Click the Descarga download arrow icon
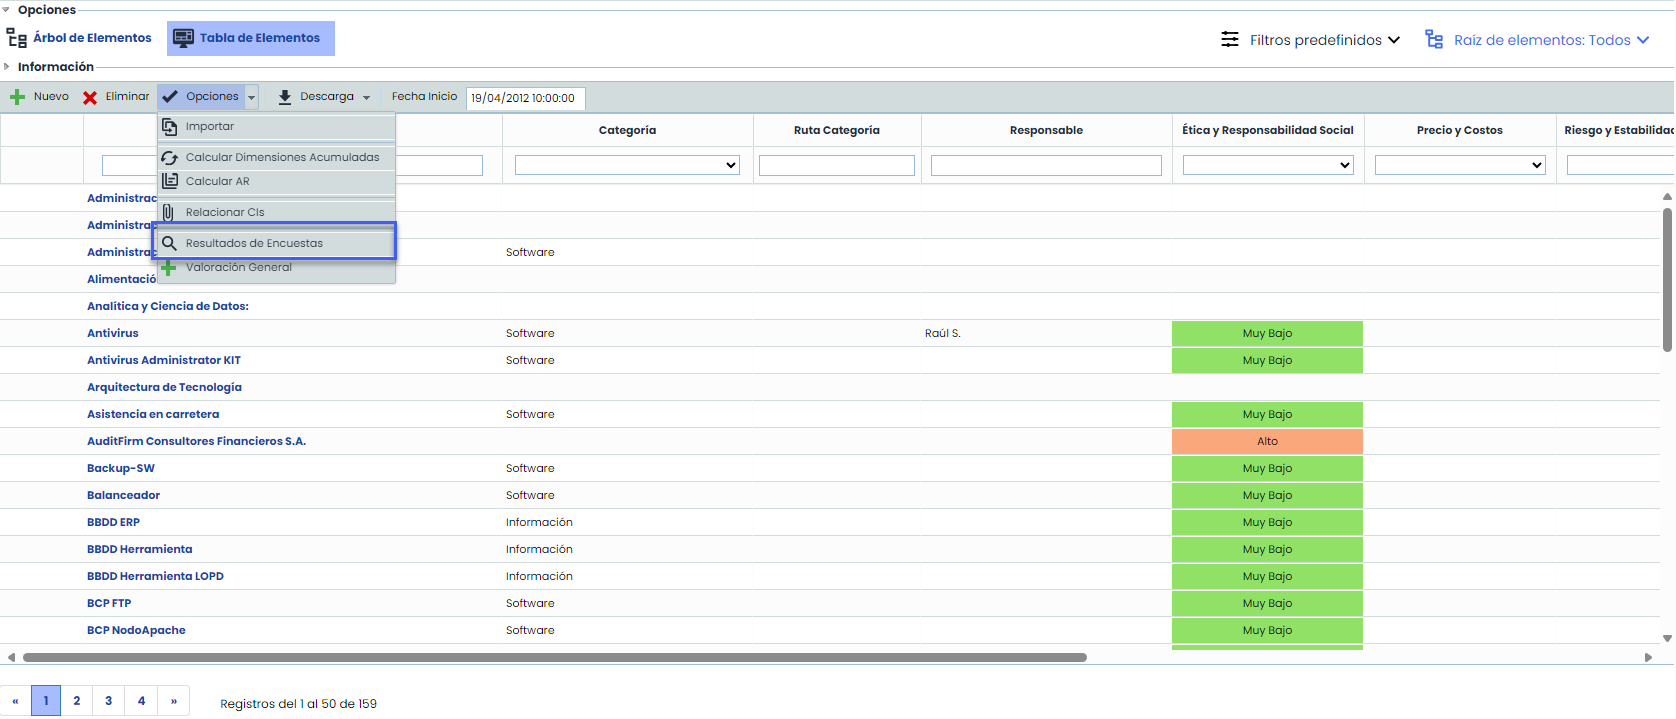This screenshot has width=1676, height=719. click(x=285, y=97)
